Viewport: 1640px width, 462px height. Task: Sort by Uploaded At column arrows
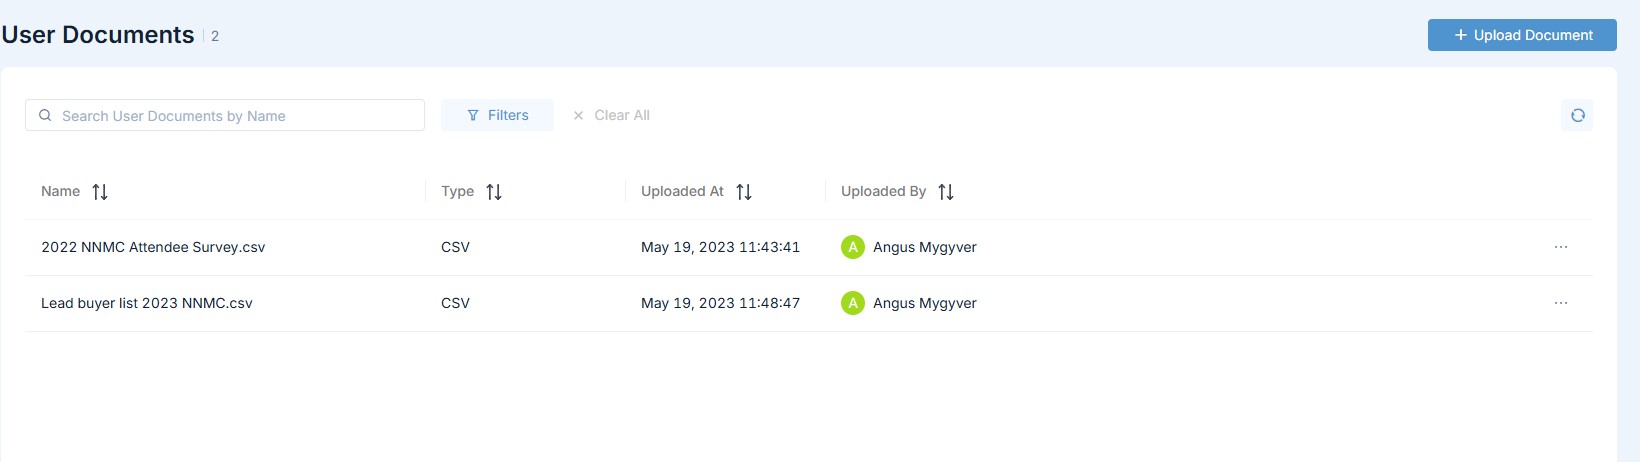(744, 192)
